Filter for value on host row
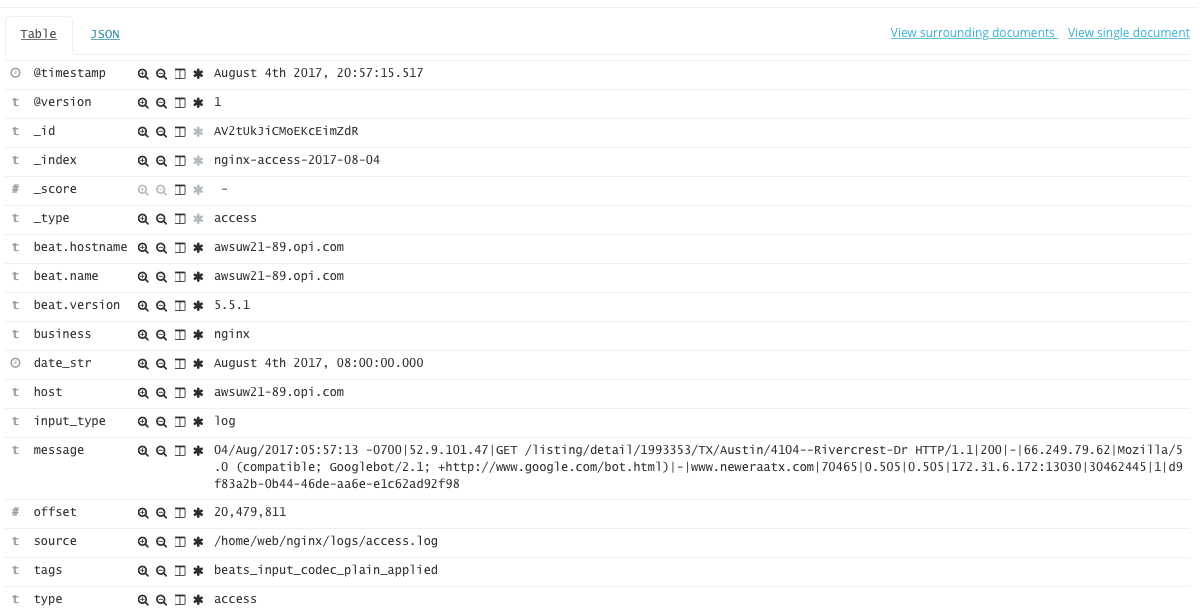Screen dimensions: 1200x615 [143, 393]
